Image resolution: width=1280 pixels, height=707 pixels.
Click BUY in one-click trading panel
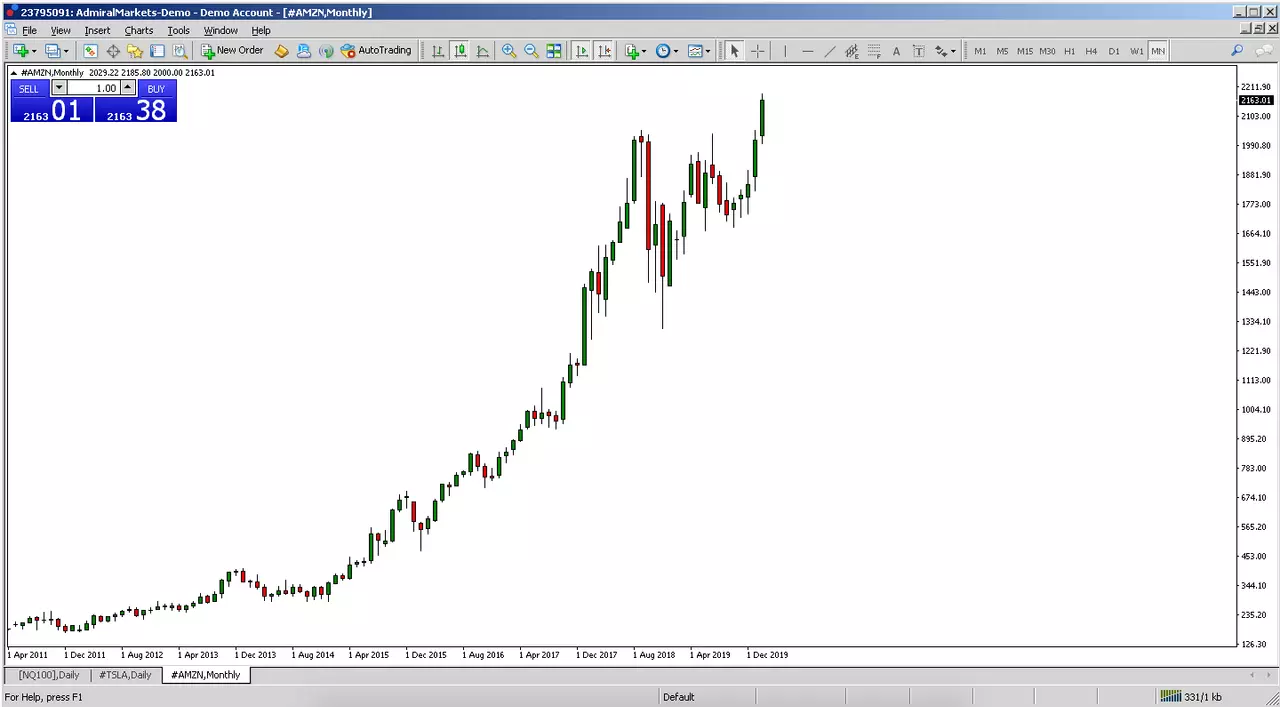tap(156, 89)
